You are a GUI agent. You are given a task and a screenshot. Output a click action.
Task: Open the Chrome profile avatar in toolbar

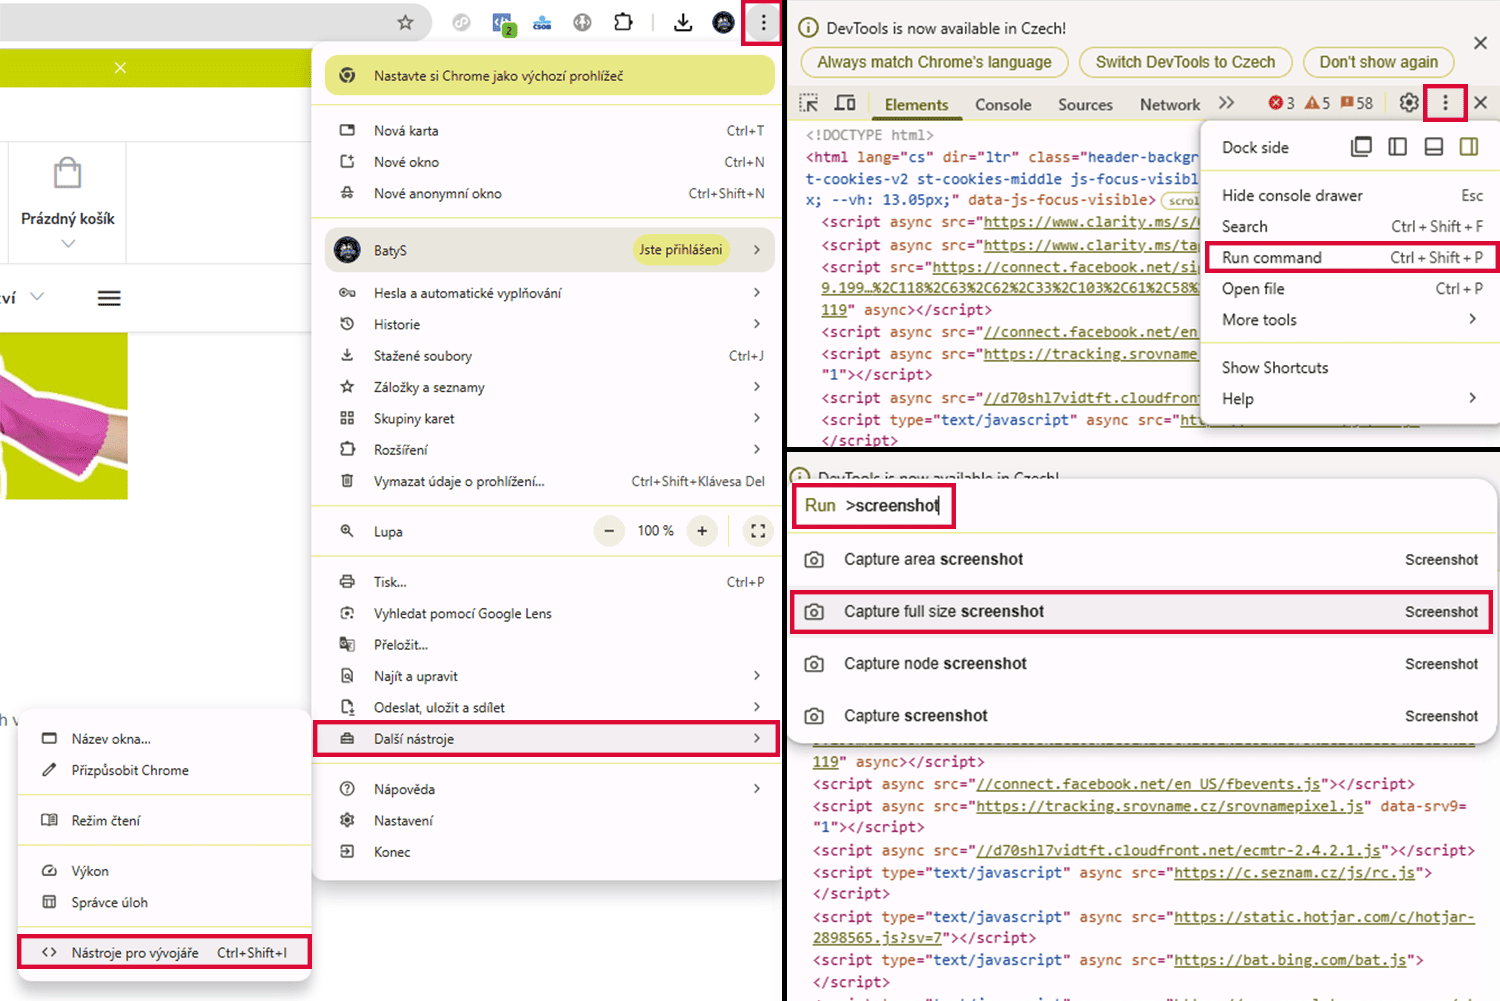(723, 22)
